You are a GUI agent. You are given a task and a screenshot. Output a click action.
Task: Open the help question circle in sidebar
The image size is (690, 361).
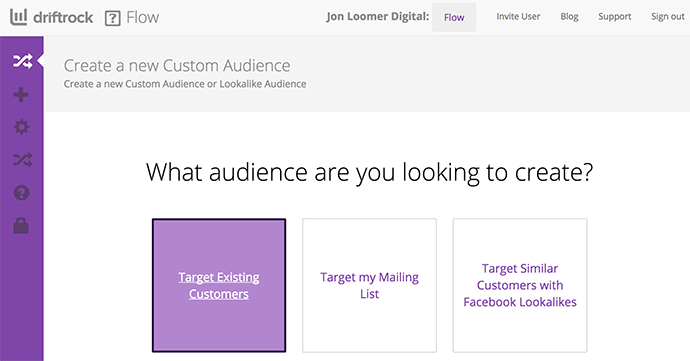tap(22, 193)
